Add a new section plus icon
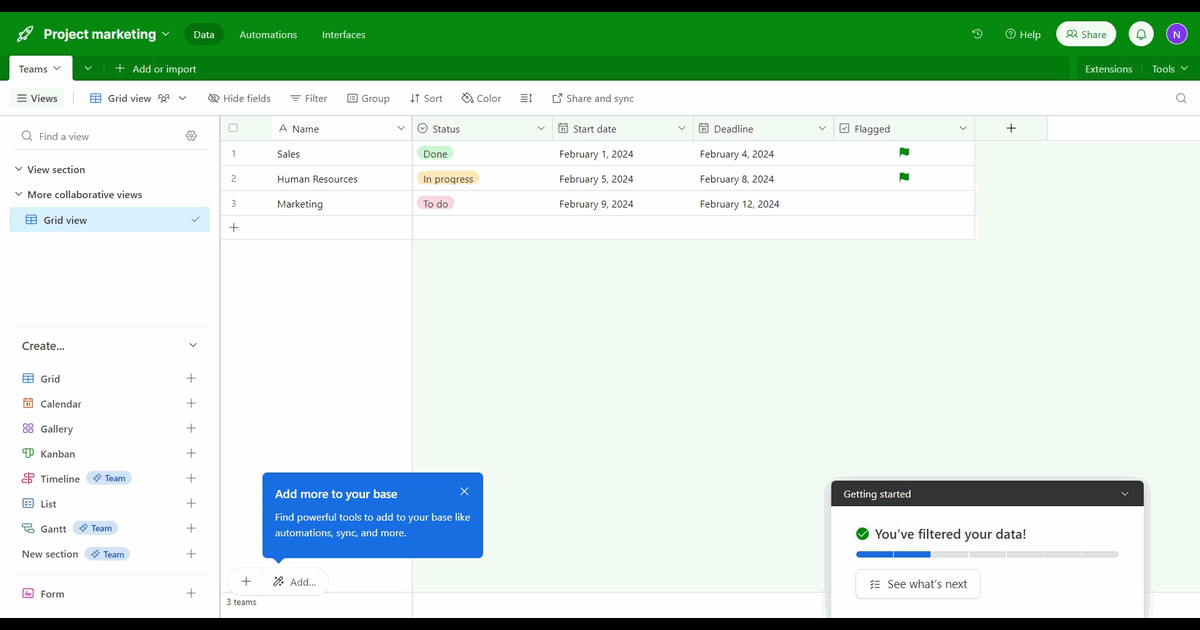Viewport: 1200px width, 630px height. pyautogui.click(x=191, y=554)
